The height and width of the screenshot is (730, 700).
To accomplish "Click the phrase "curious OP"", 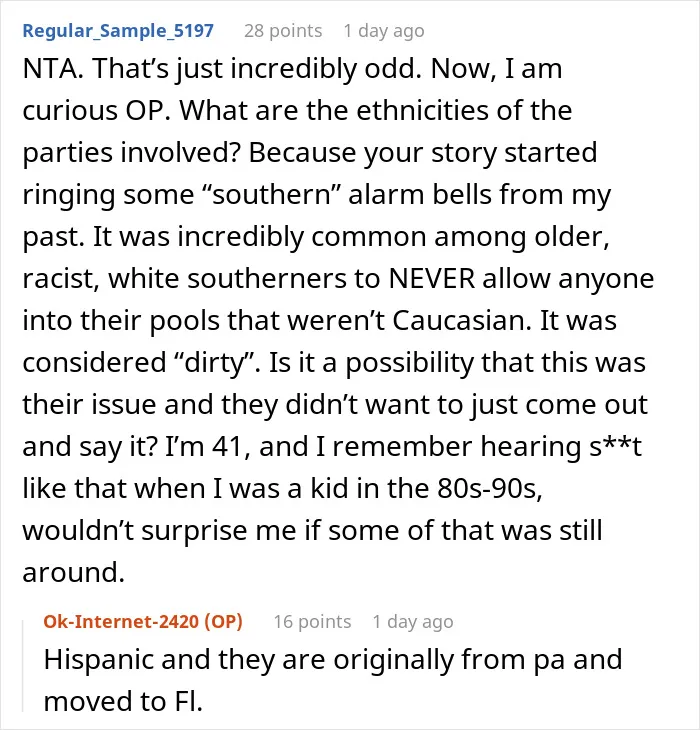I will (96, 110).
